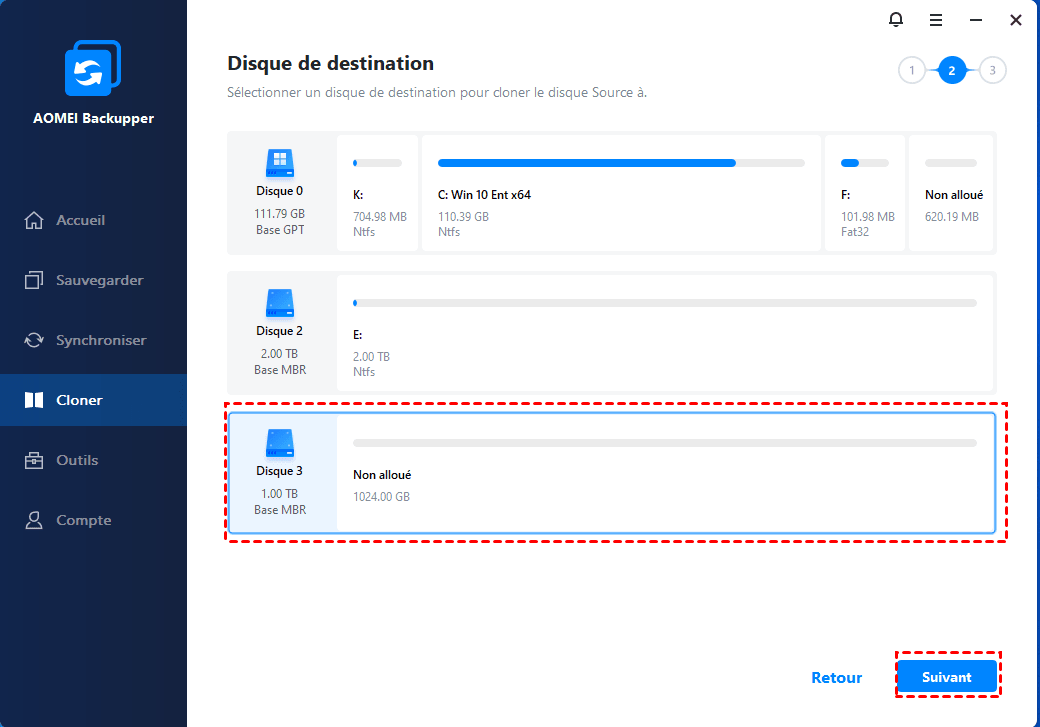Click the "Base MBR" text under Disque 3

pyautogui.click(x=280, y=509)
